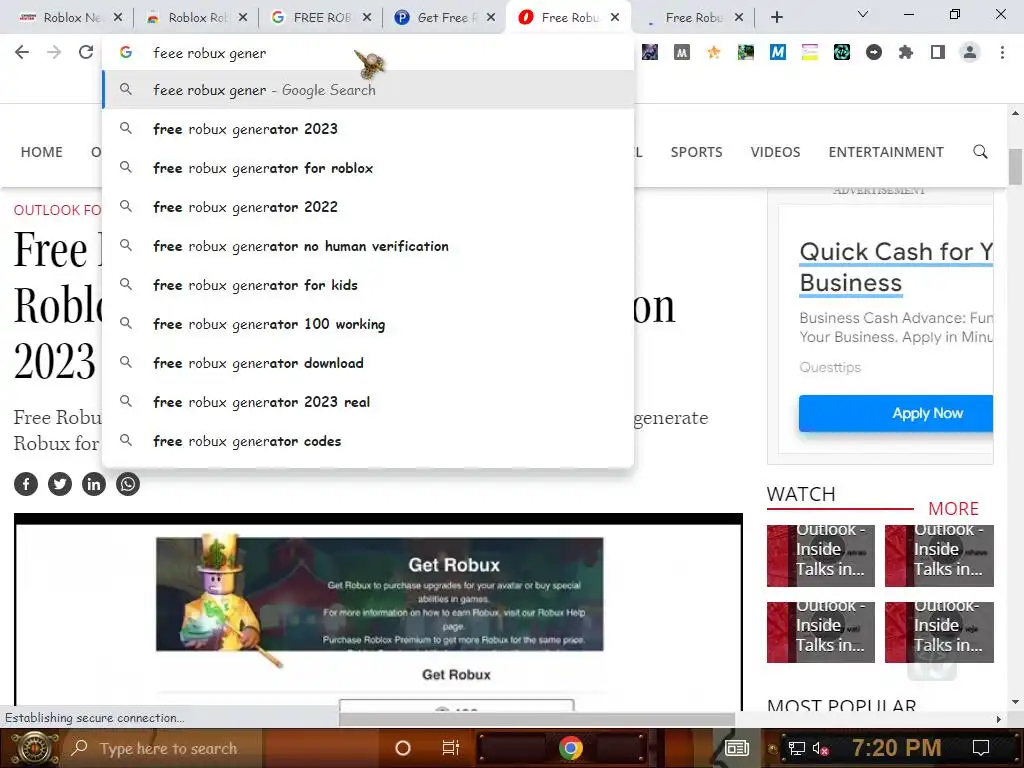Share article on WhatsApp
1024x768 pixels.
(x=128, y=484)
